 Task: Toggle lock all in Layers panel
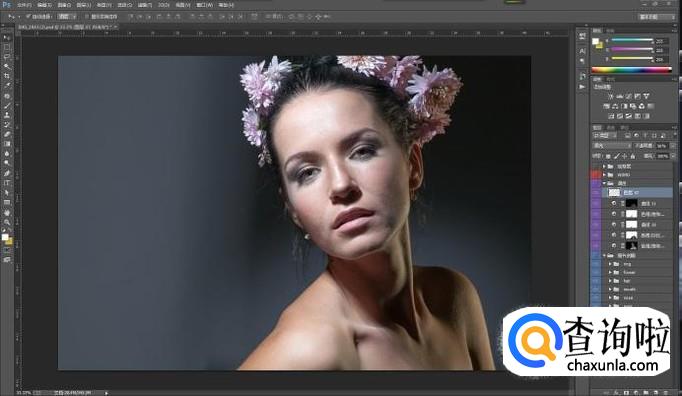coord(633,156)
